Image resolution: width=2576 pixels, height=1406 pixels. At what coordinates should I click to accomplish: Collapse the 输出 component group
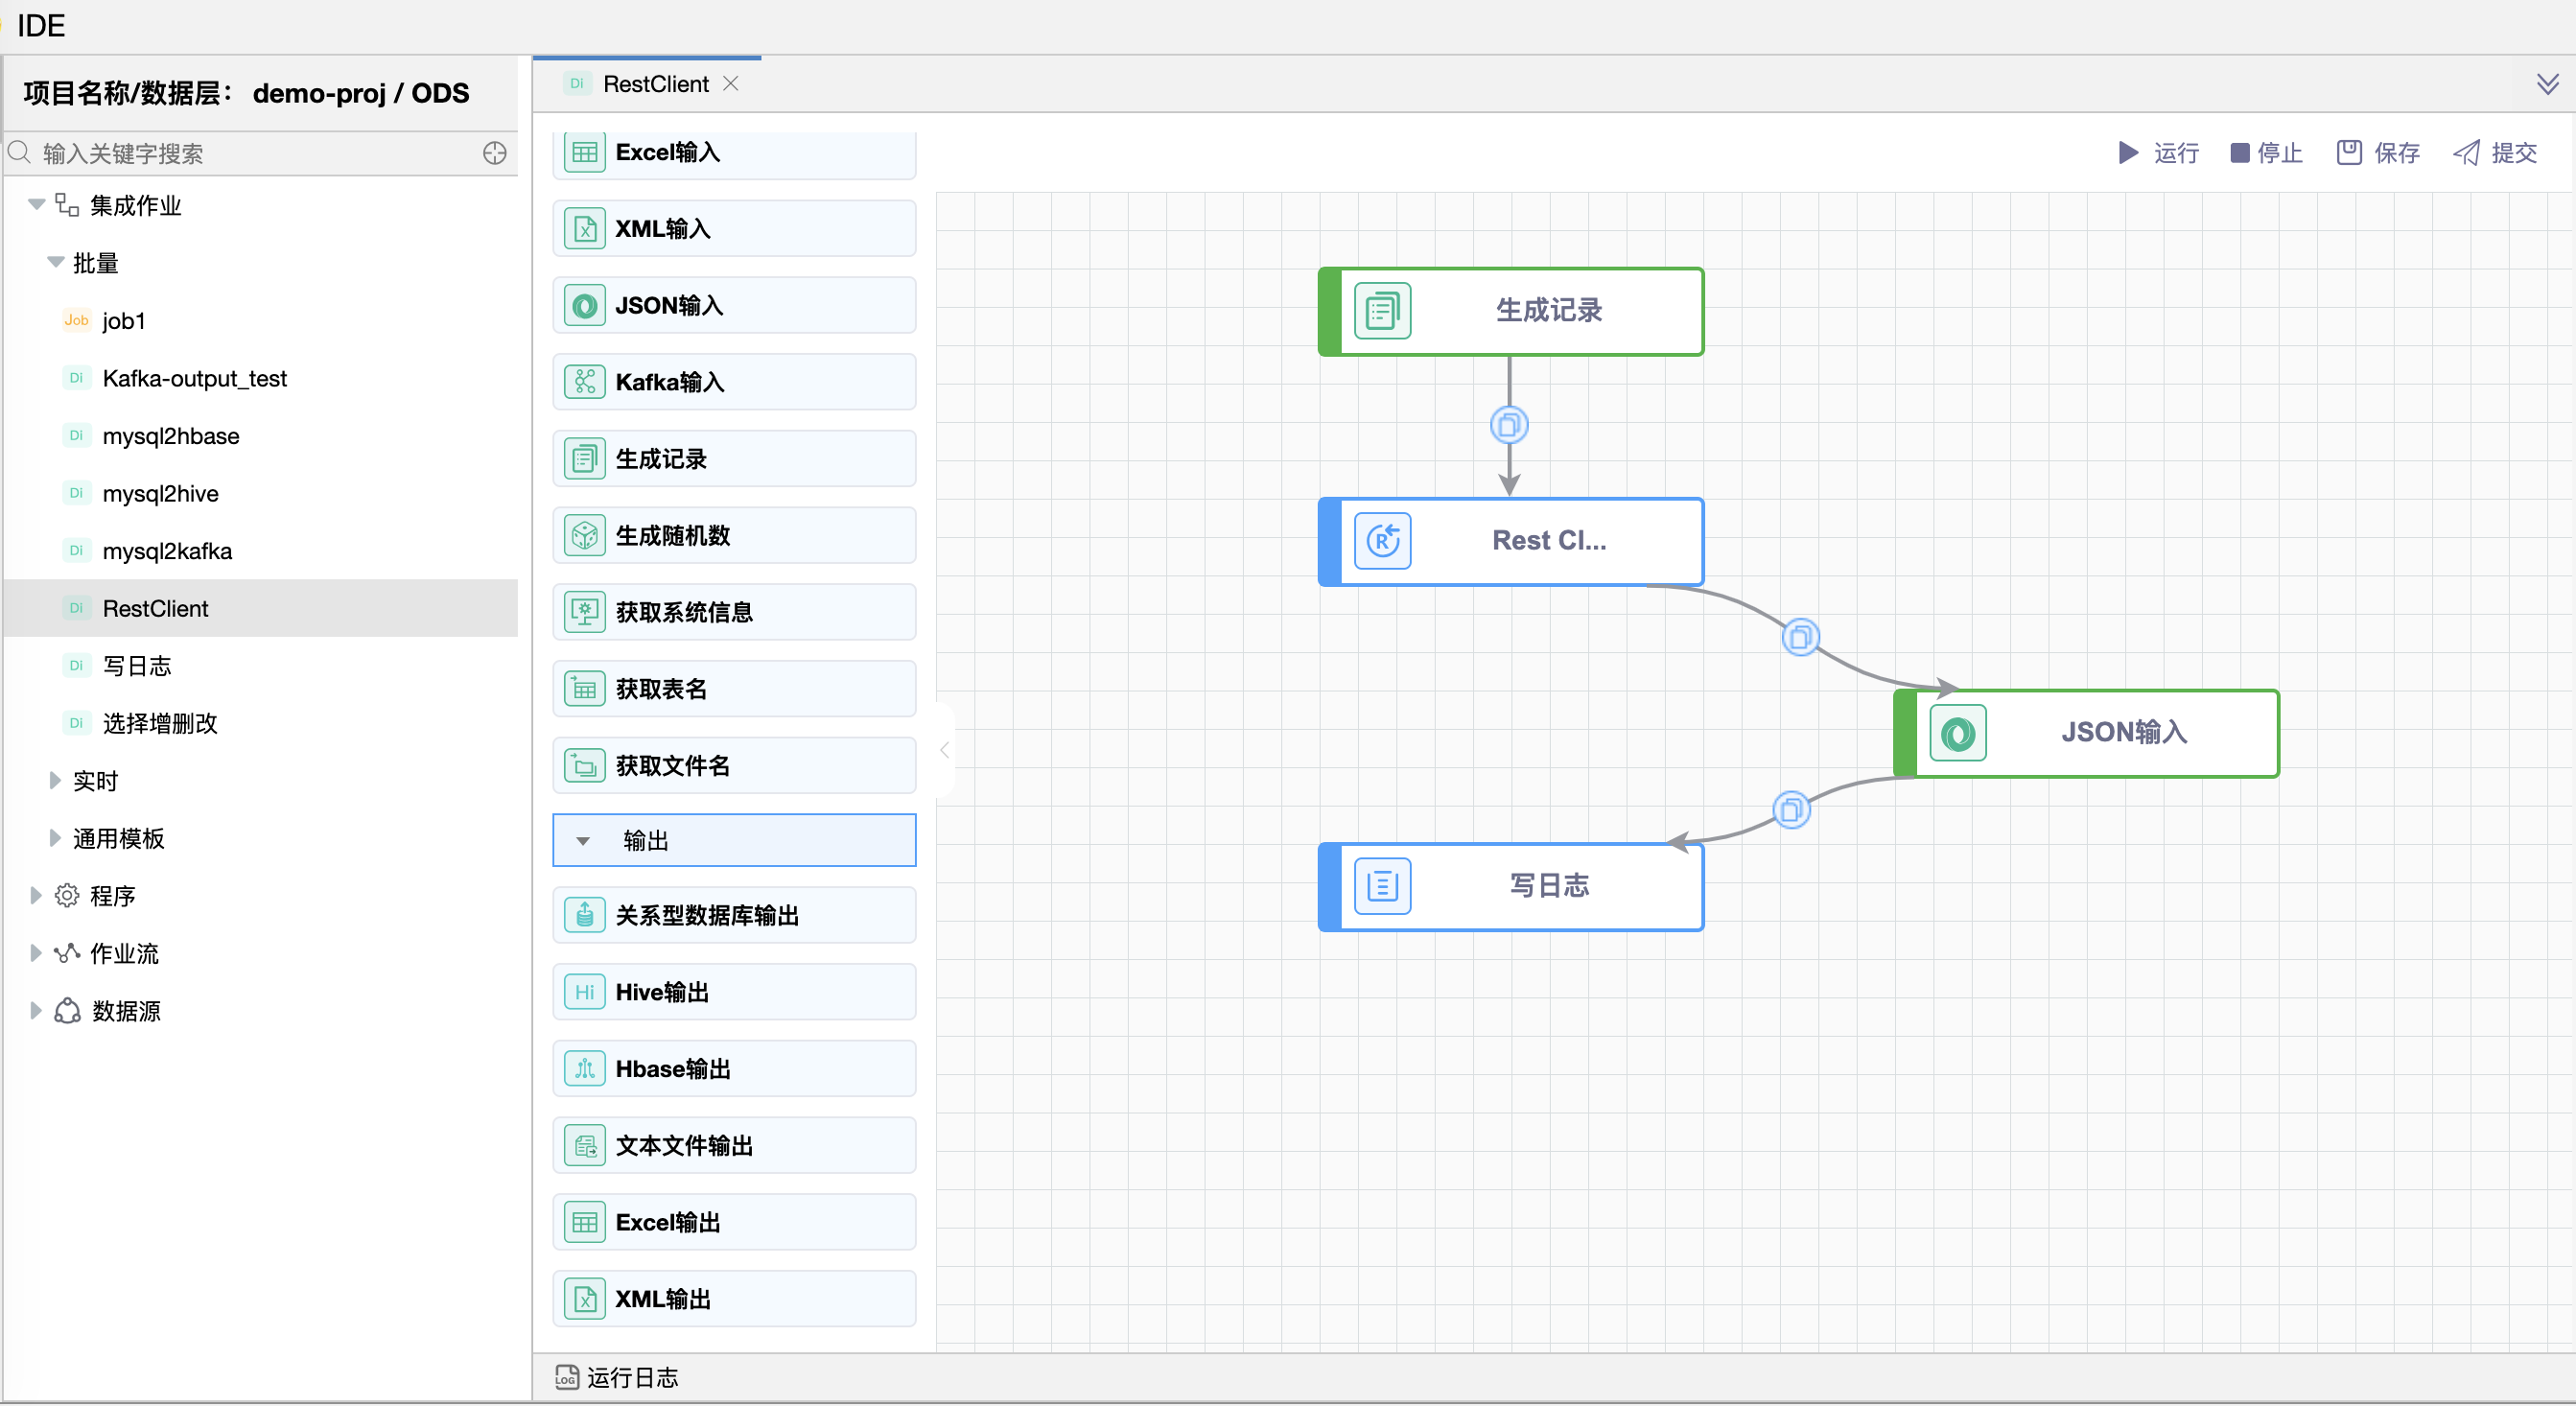583,841
